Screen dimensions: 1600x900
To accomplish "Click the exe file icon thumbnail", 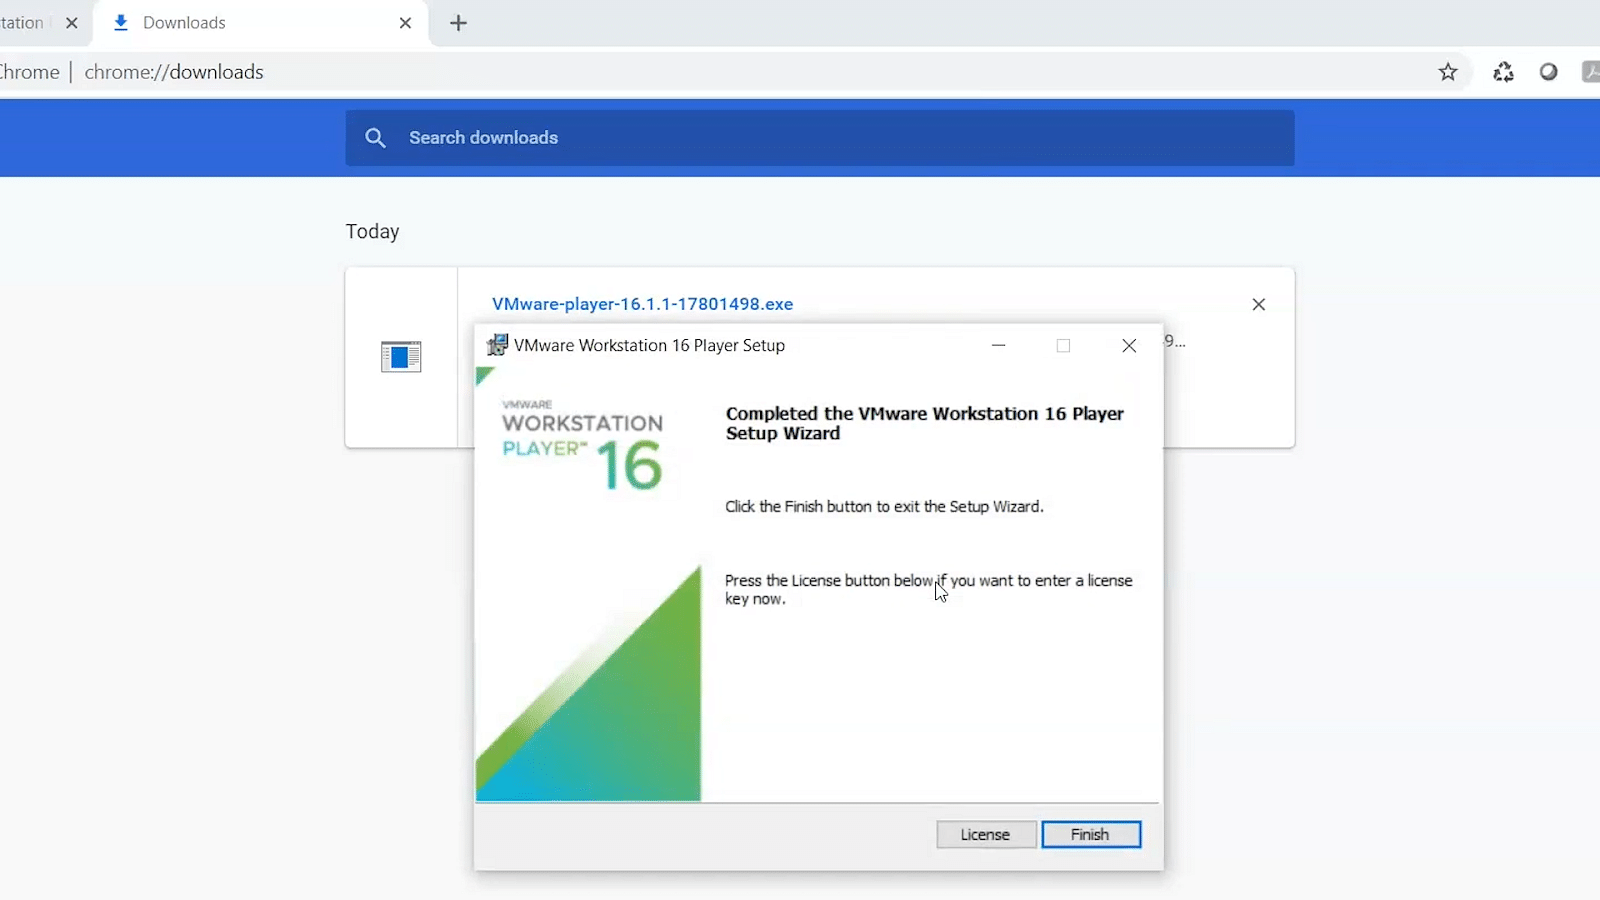I will tap(401, 356).
